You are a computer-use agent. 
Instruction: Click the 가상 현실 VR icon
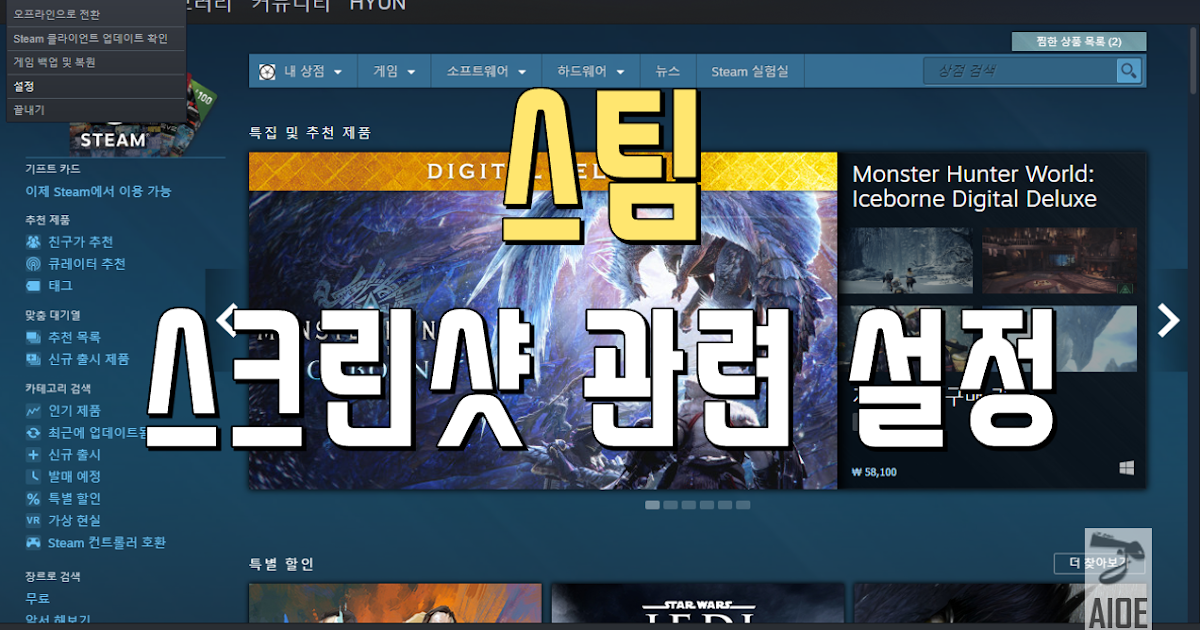(x=33, y=520)
